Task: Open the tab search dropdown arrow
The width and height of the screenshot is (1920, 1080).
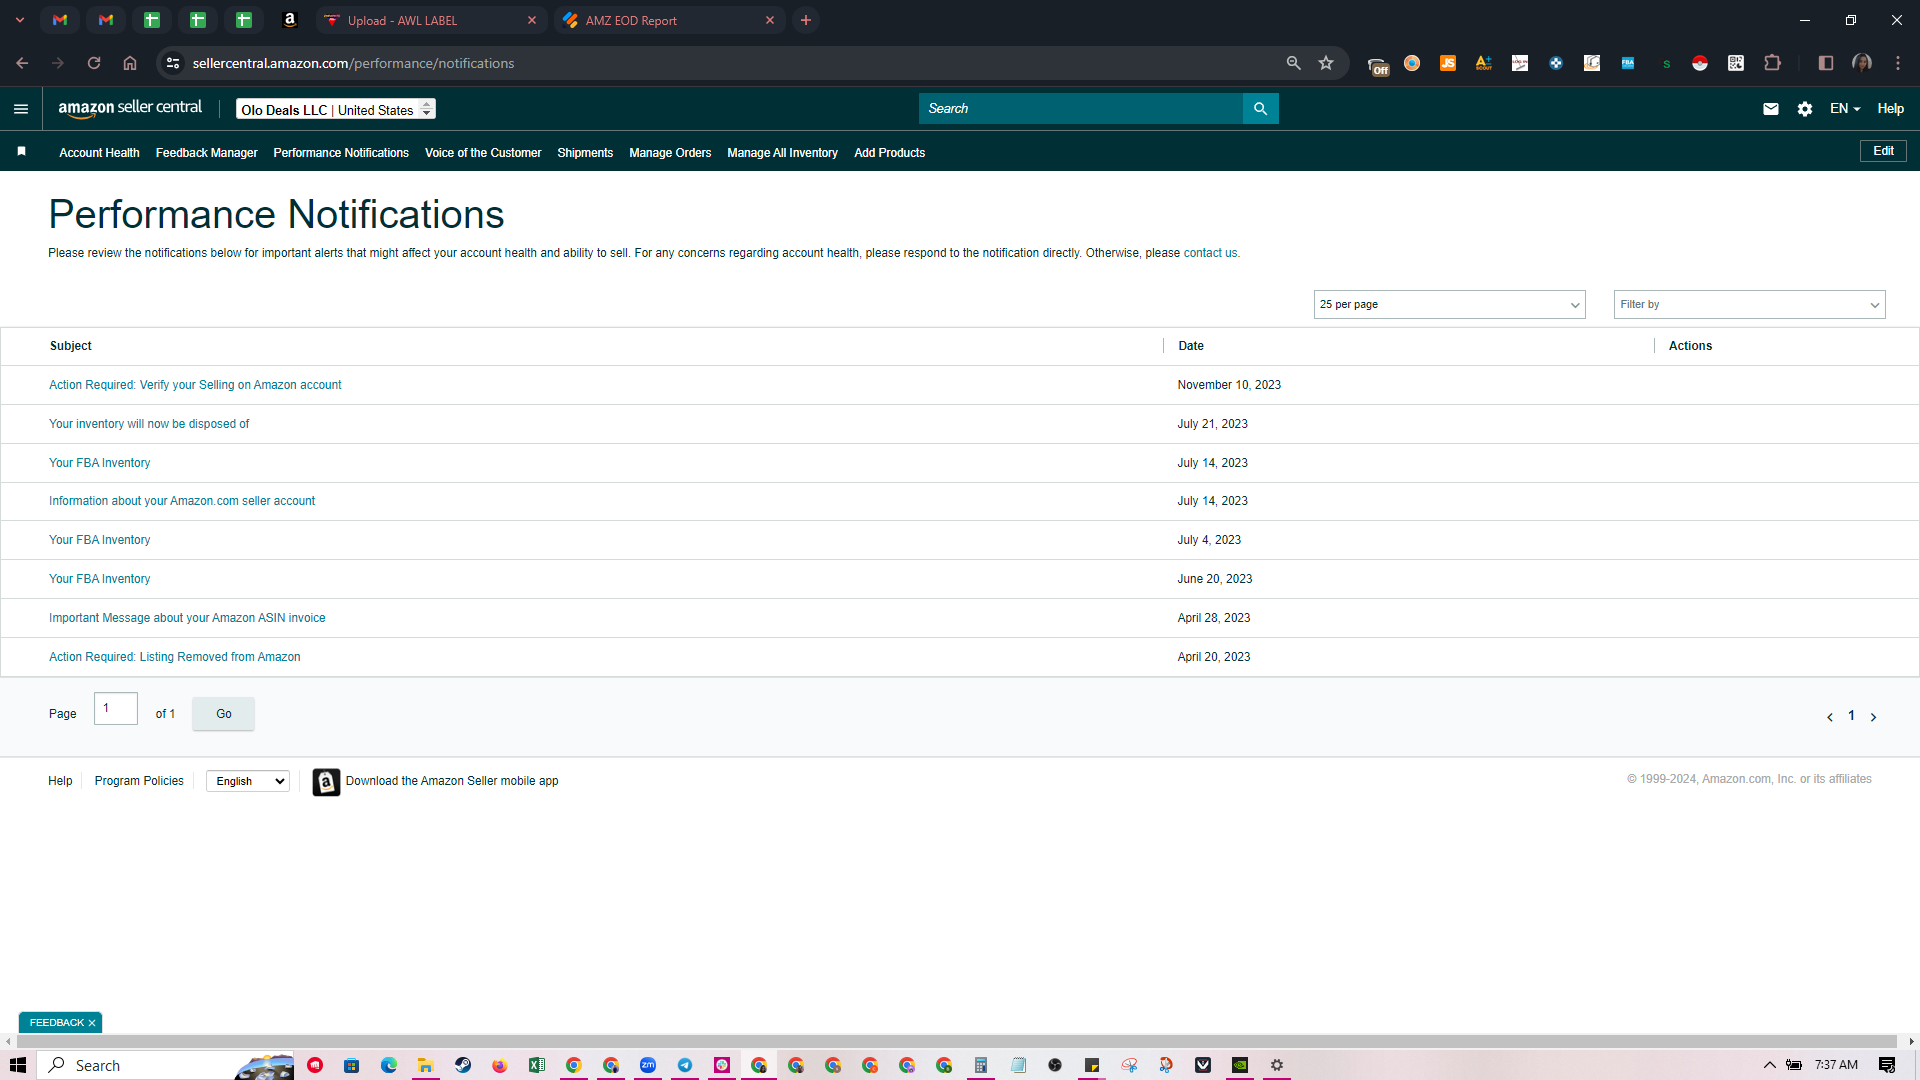Action: click(19, 20)
